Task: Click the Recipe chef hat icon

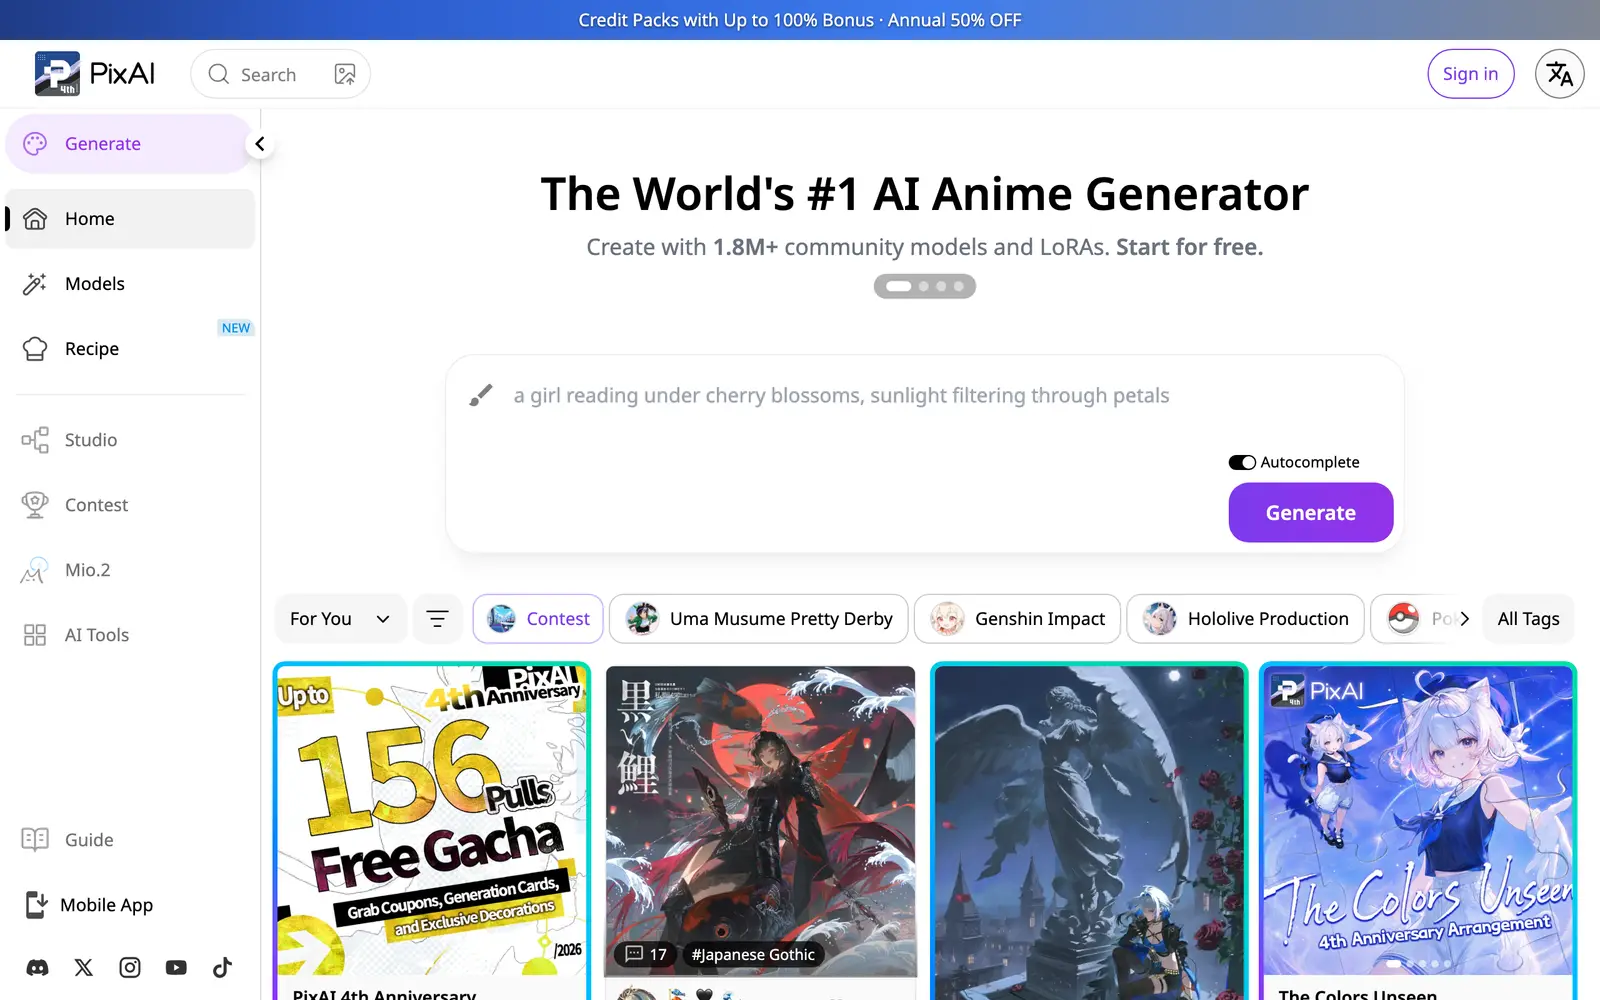Action: (x=35, y=349)
